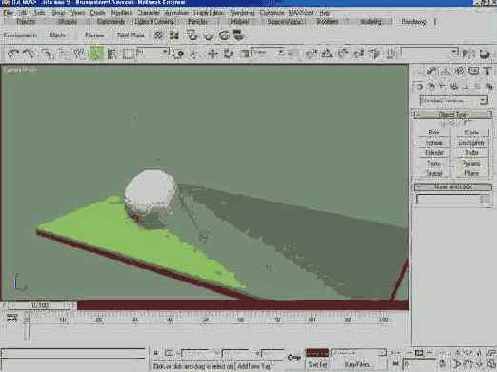Open the Display tab icon in command panel
This screenshot has height=372, width=497.
point(474,71)
